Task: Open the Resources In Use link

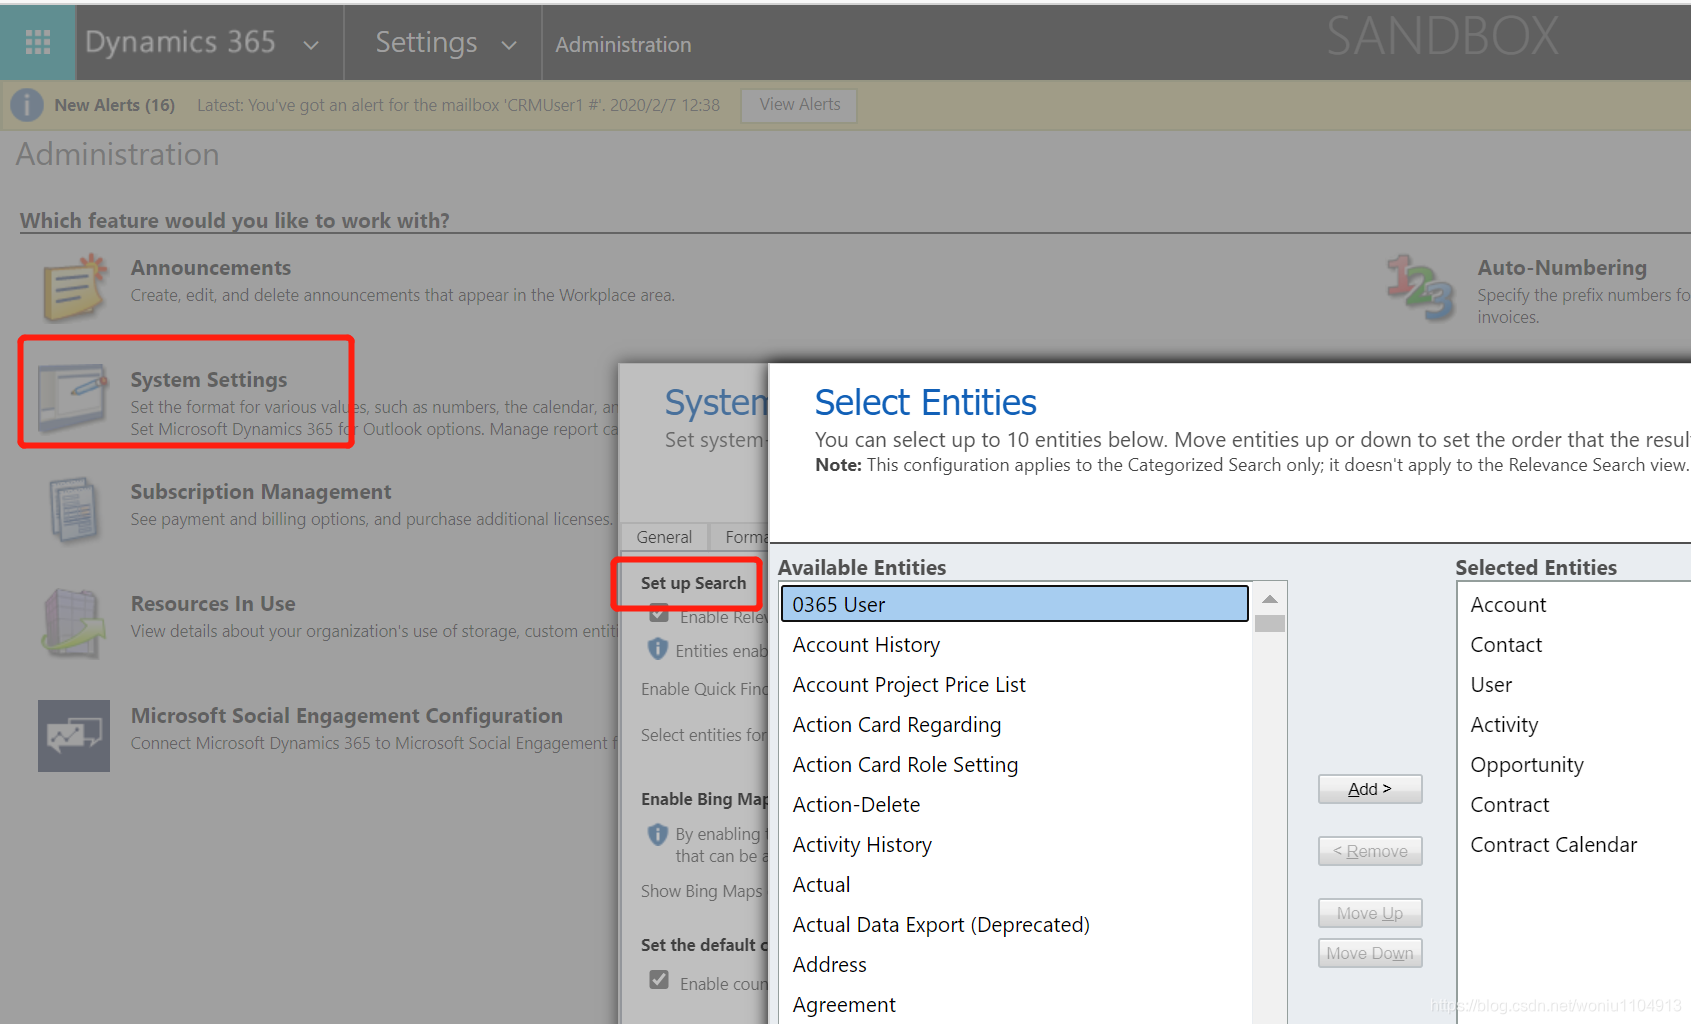Action: (213, 604)
